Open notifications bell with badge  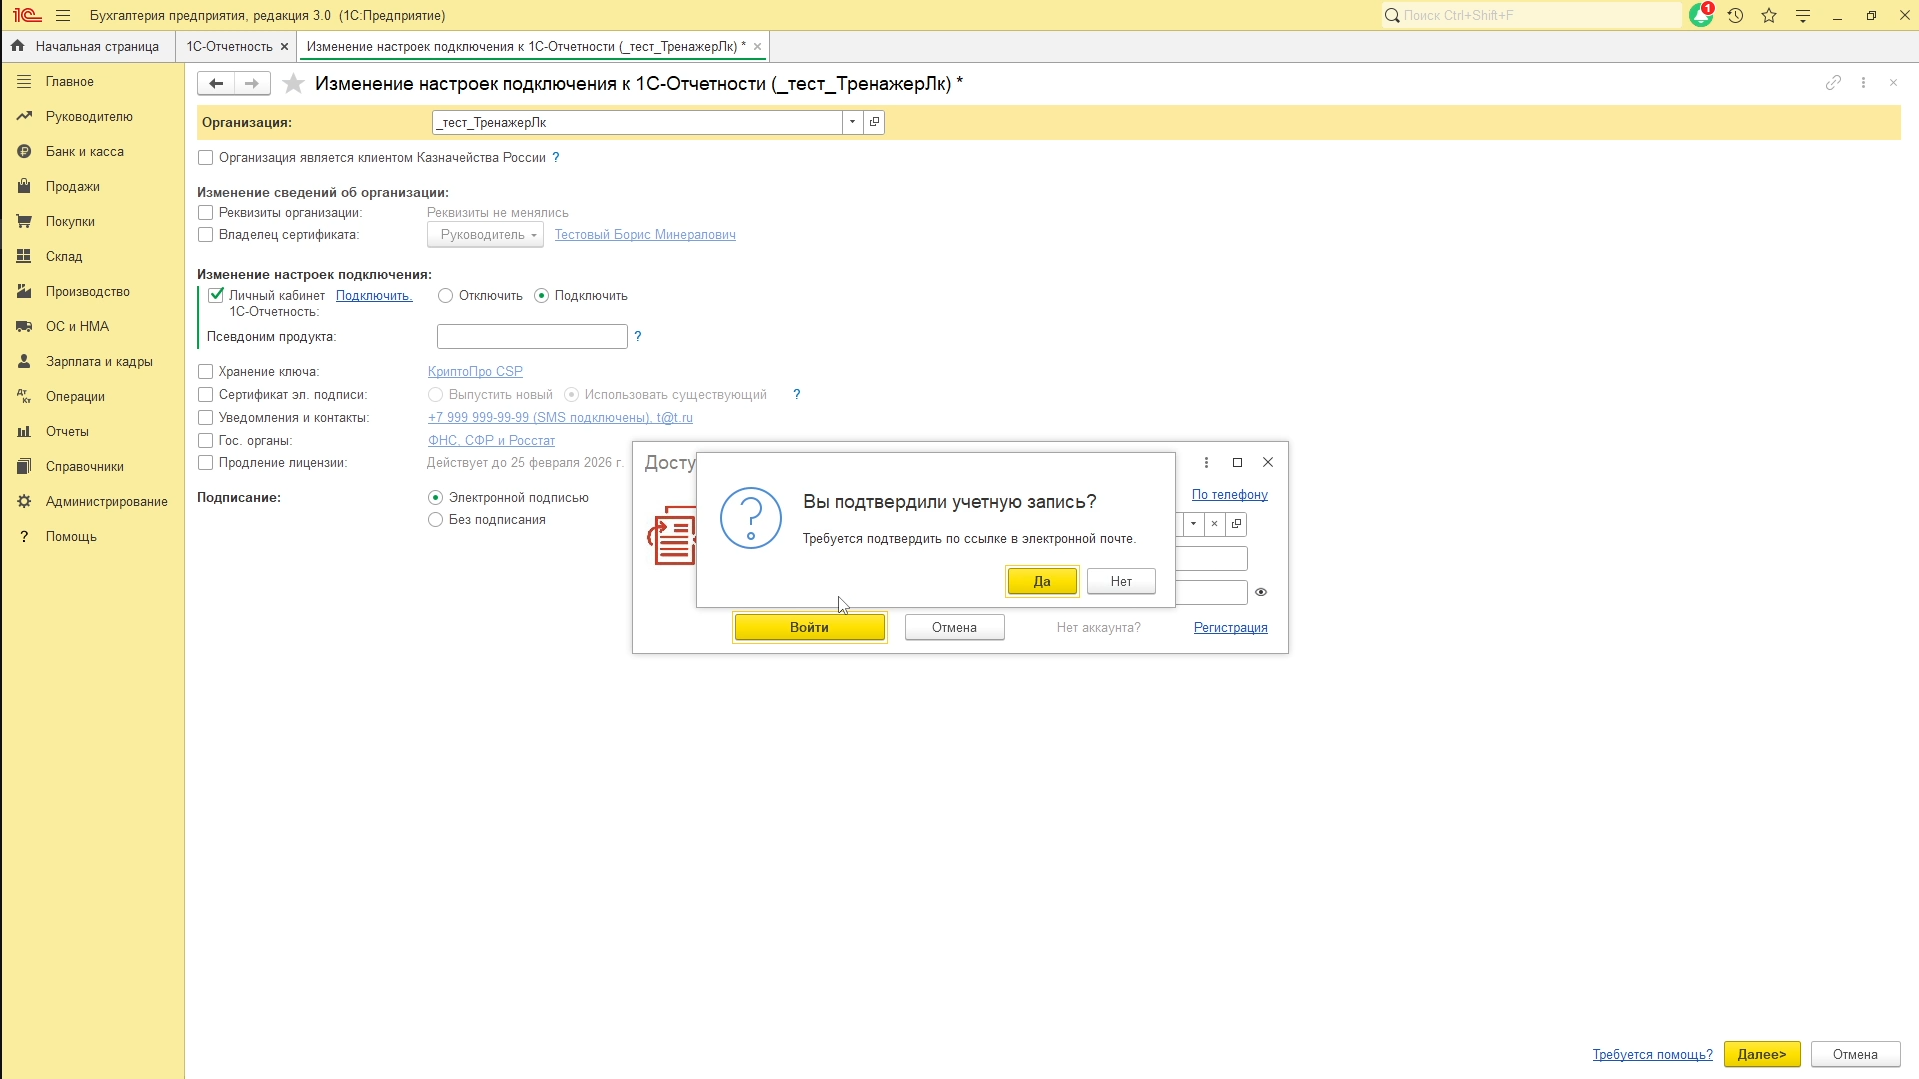[x=1701, y=15]
